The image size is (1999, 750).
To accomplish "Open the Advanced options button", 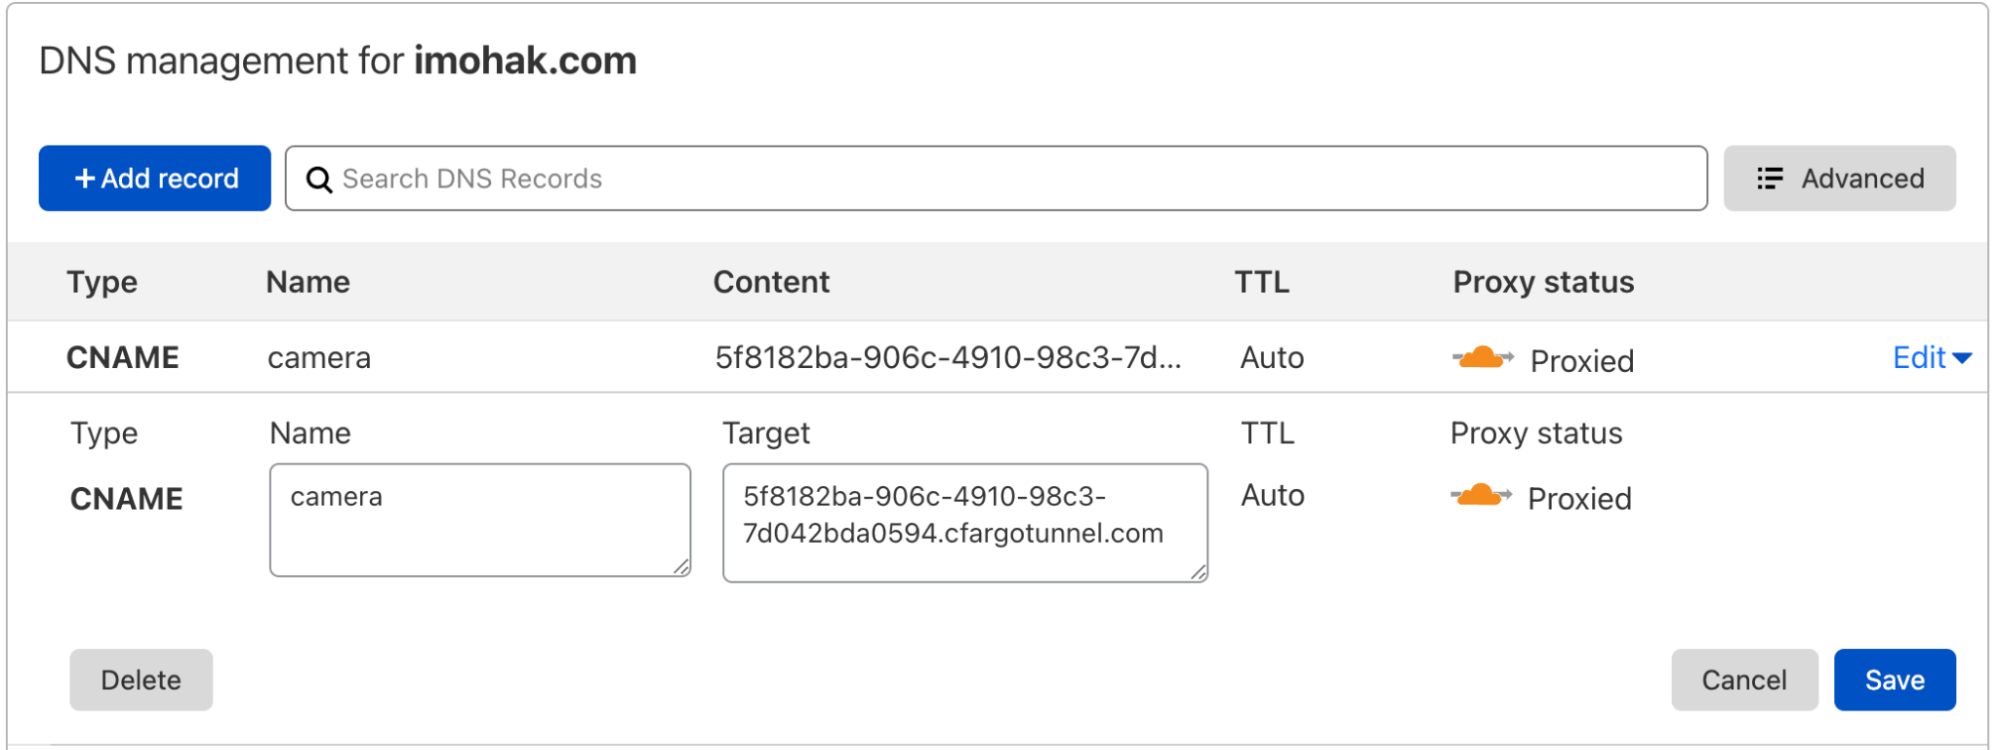I will (1839, 179).
